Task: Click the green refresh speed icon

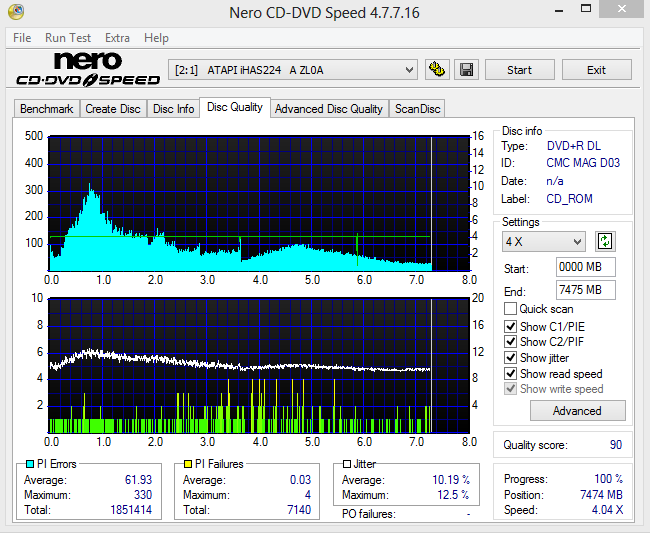Action: (x=605, y=241)
